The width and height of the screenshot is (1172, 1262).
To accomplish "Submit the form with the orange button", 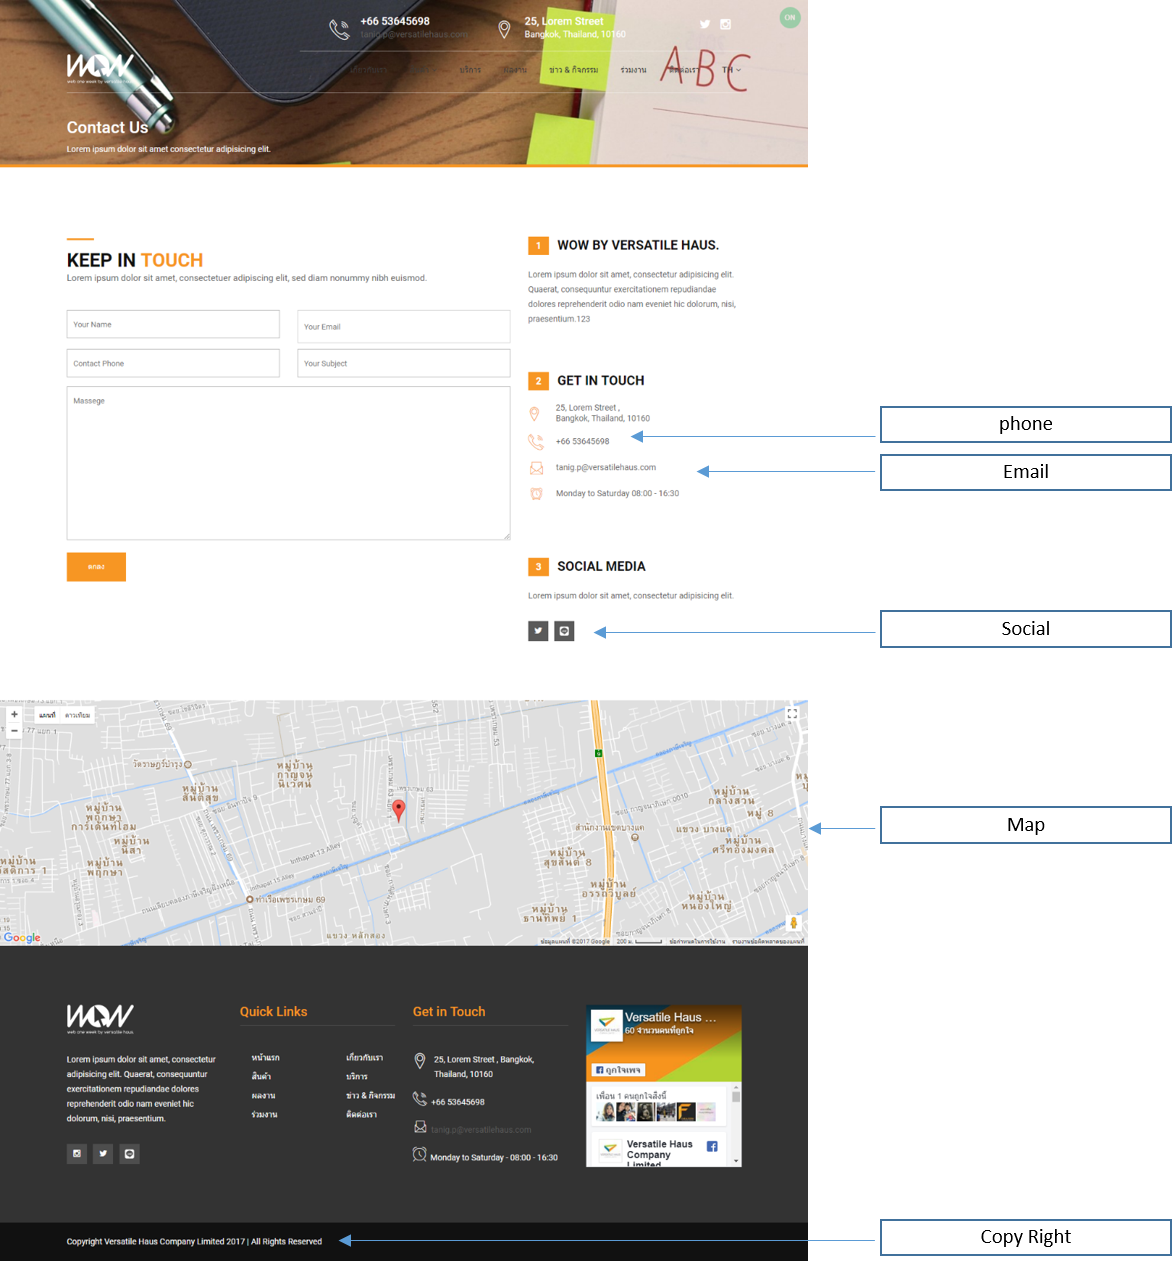I will (96, 567).
